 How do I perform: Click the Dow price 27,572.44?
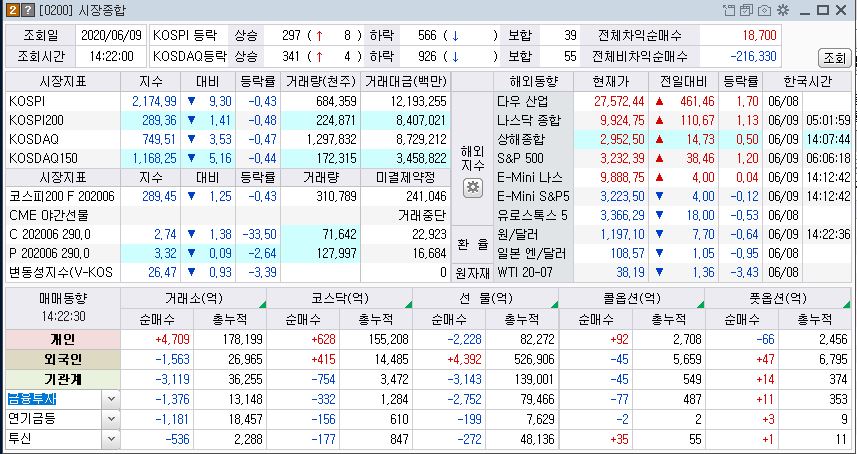[618, 101]
